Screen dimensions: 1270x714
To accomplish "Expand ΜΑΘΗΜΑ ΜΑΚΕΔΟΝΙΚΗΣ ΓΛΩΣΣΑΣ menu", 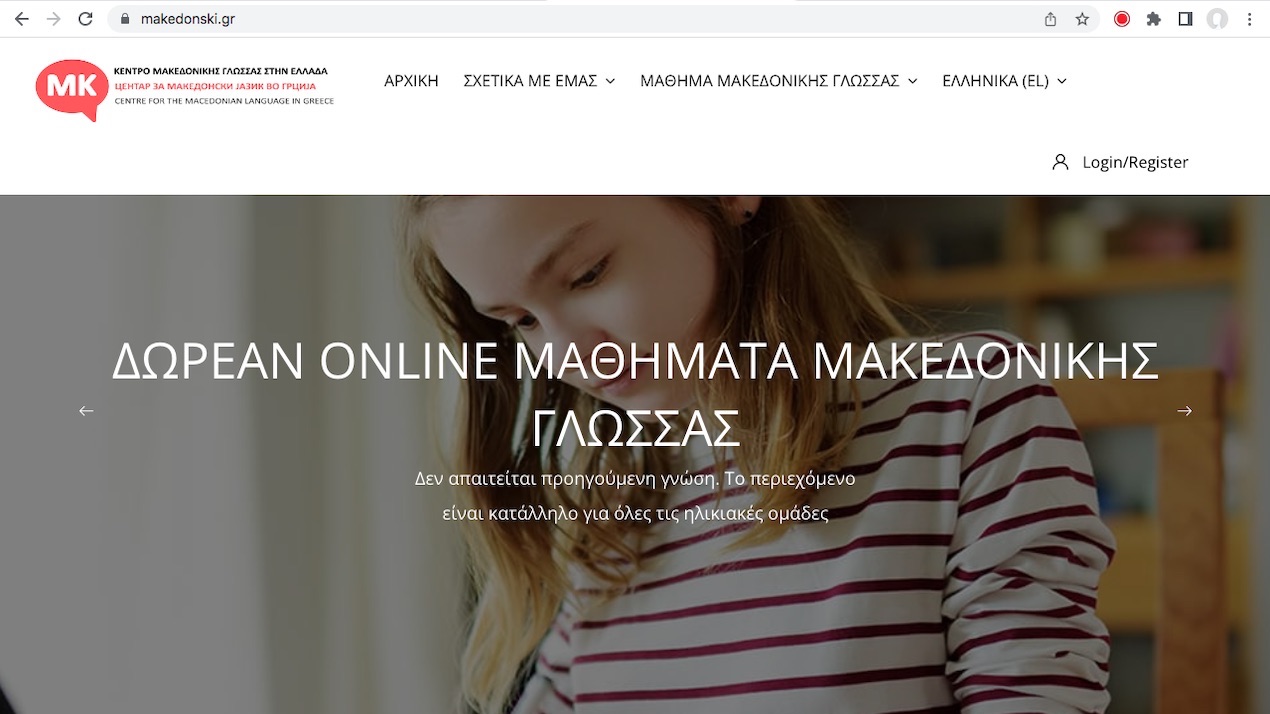I will (x=779, y=81).
